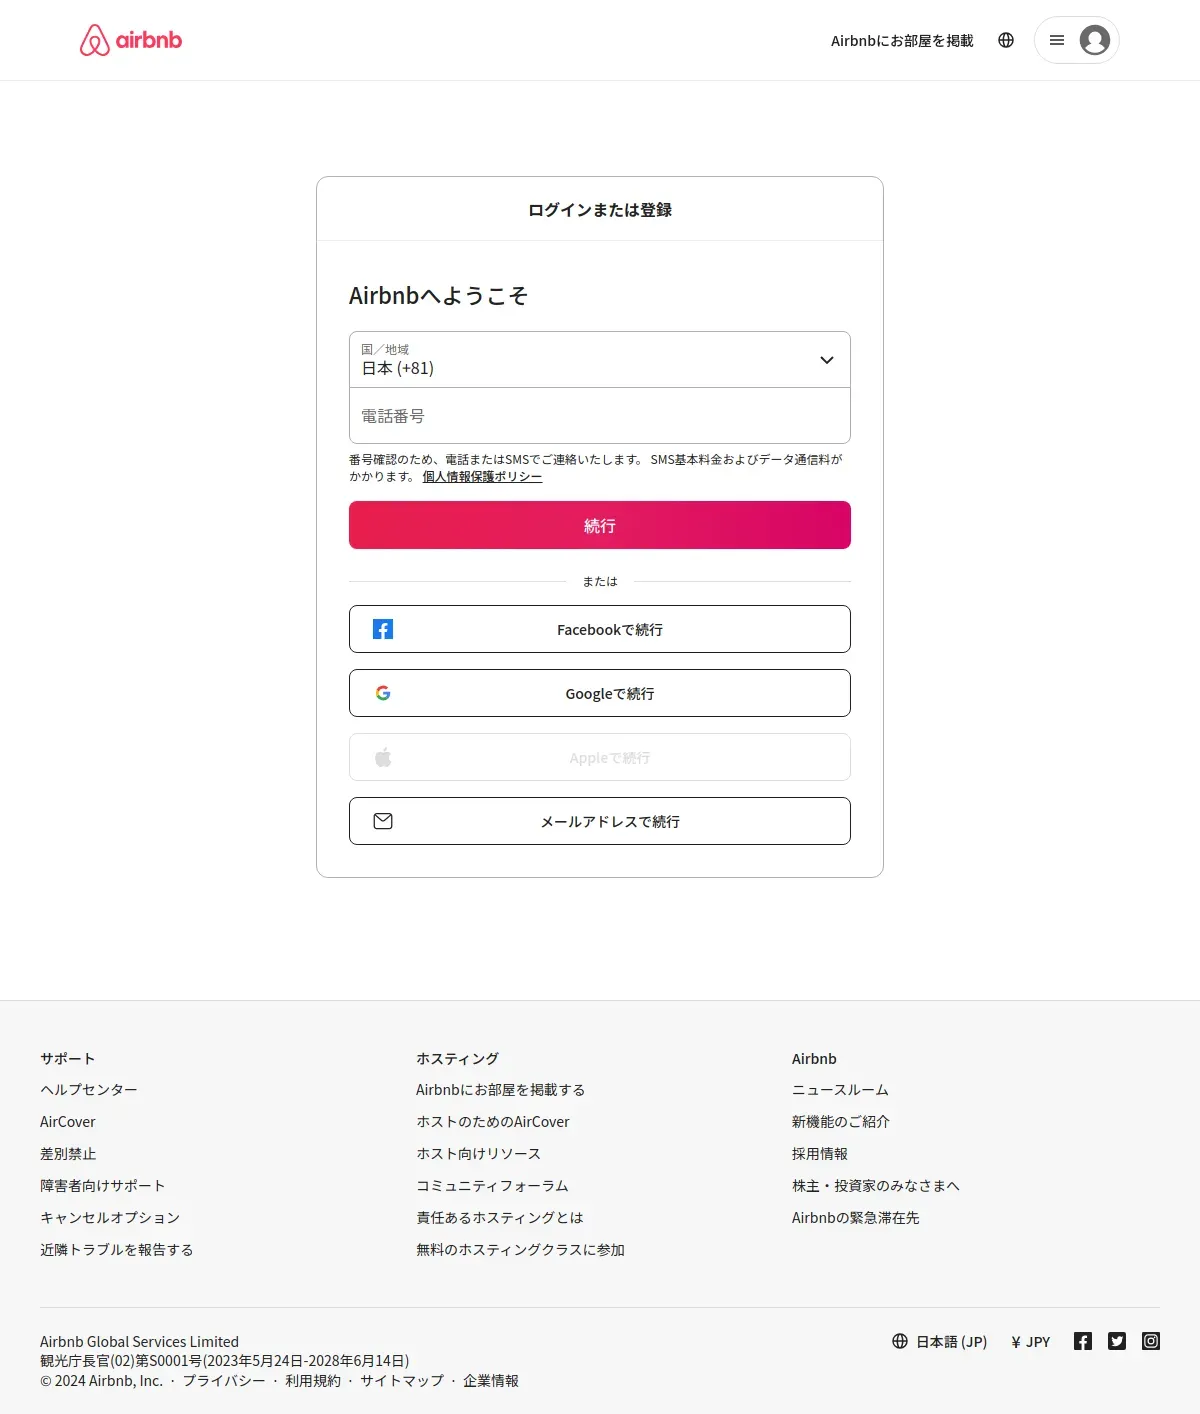This screenshot has width=1200, height=1414.
Task: Open the AirCover footer link under サポート
Action: (68, 1122)
